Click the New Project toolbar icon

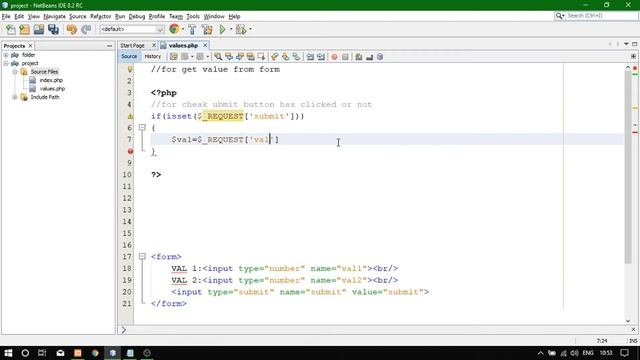(x=24, y=29)
